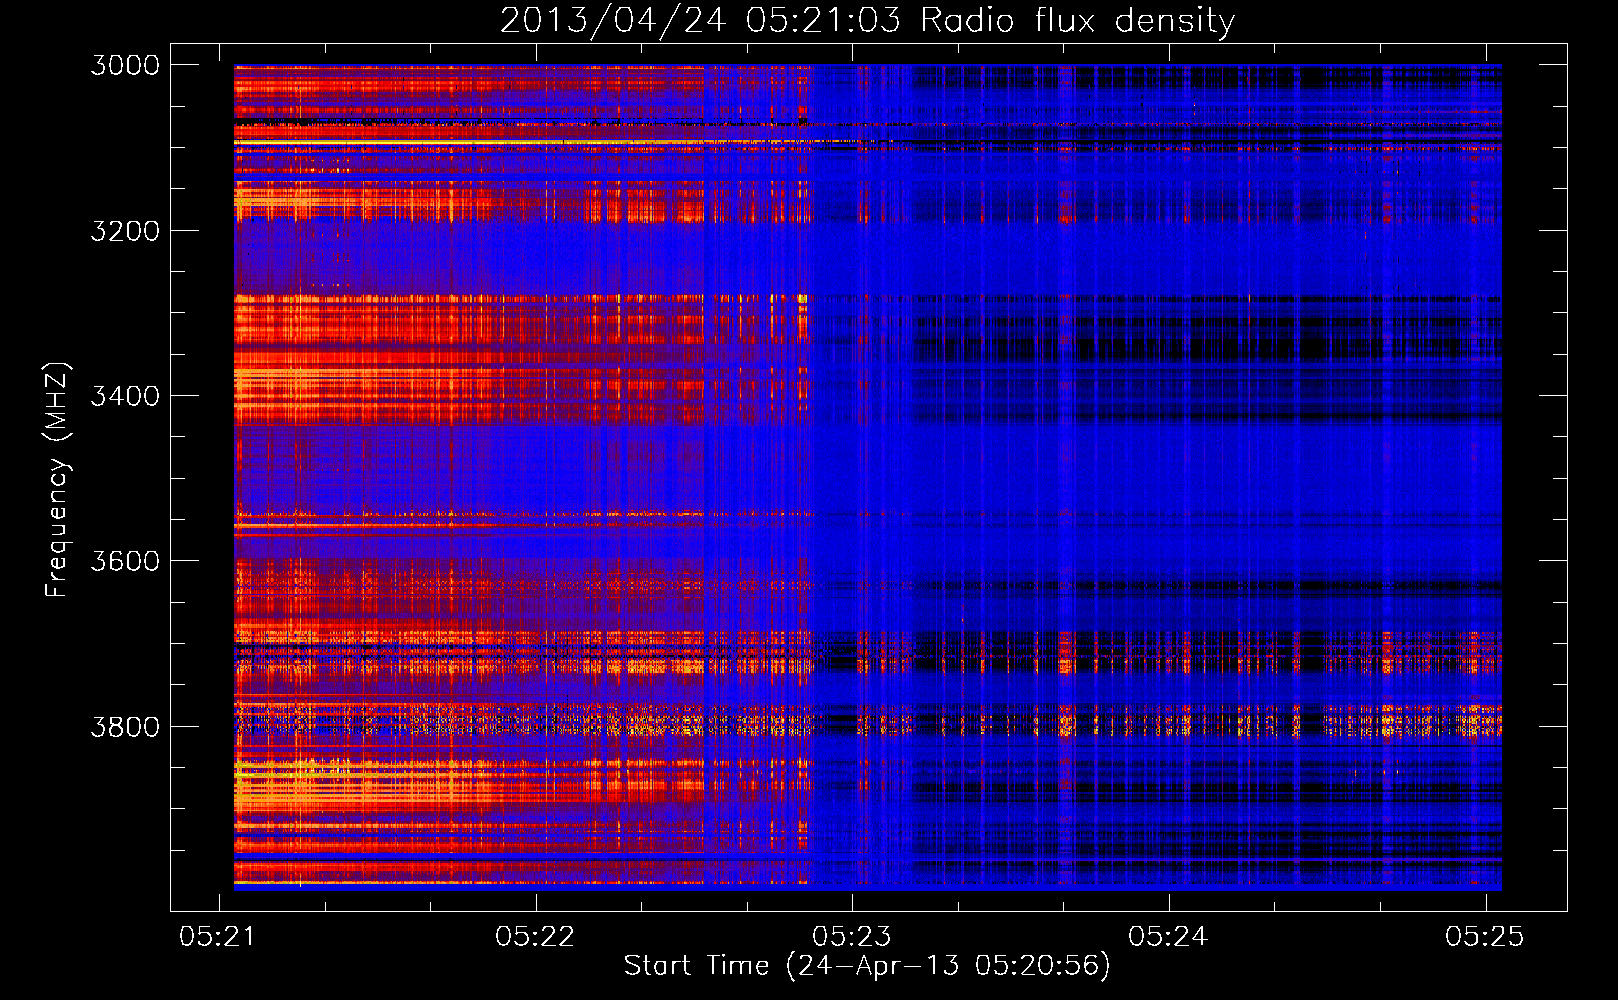
Task: Click the 3000 frequency axis label
Action: 125,65
